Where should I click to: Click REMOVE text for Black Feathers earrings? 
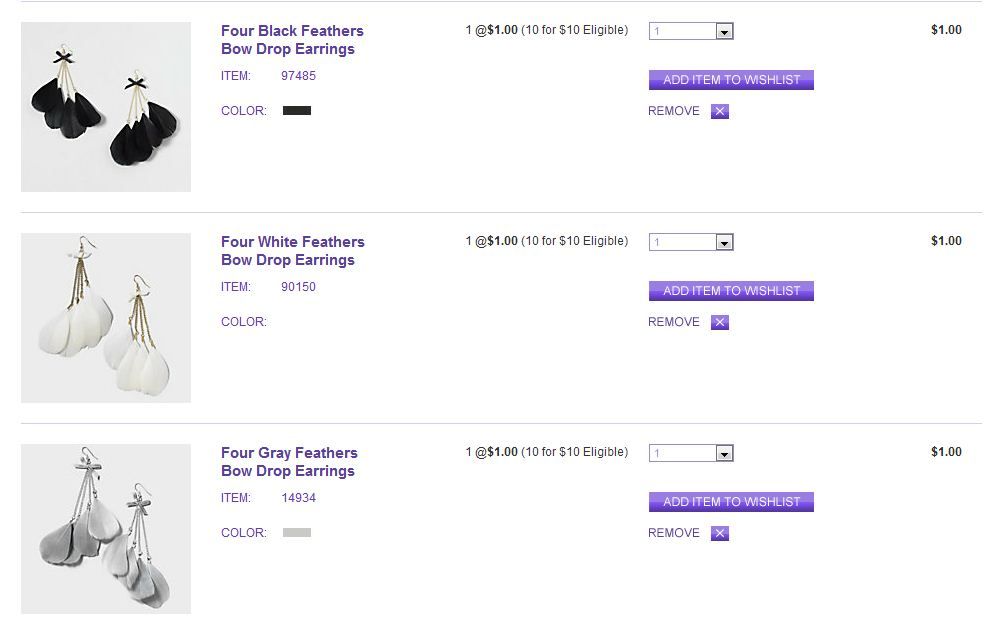[674, 111]
